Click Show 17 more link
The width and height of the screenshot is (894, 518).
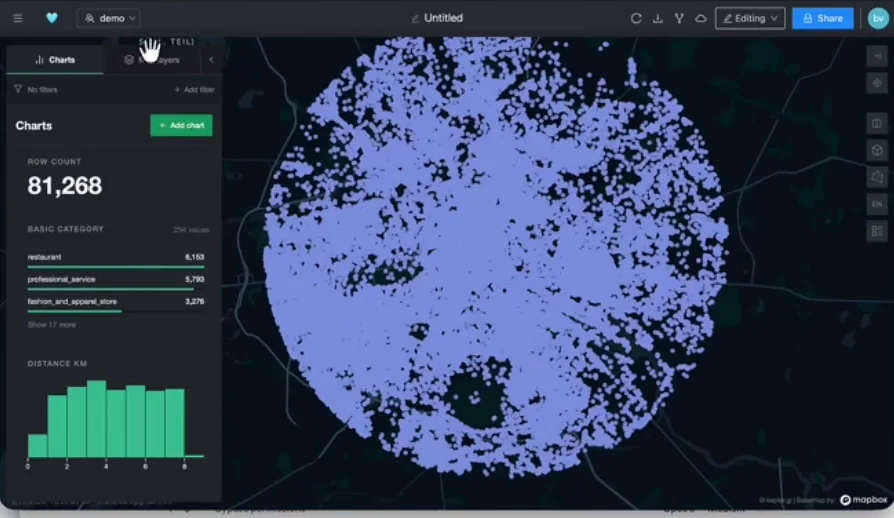pyautogui.click(x=51, y=325)
